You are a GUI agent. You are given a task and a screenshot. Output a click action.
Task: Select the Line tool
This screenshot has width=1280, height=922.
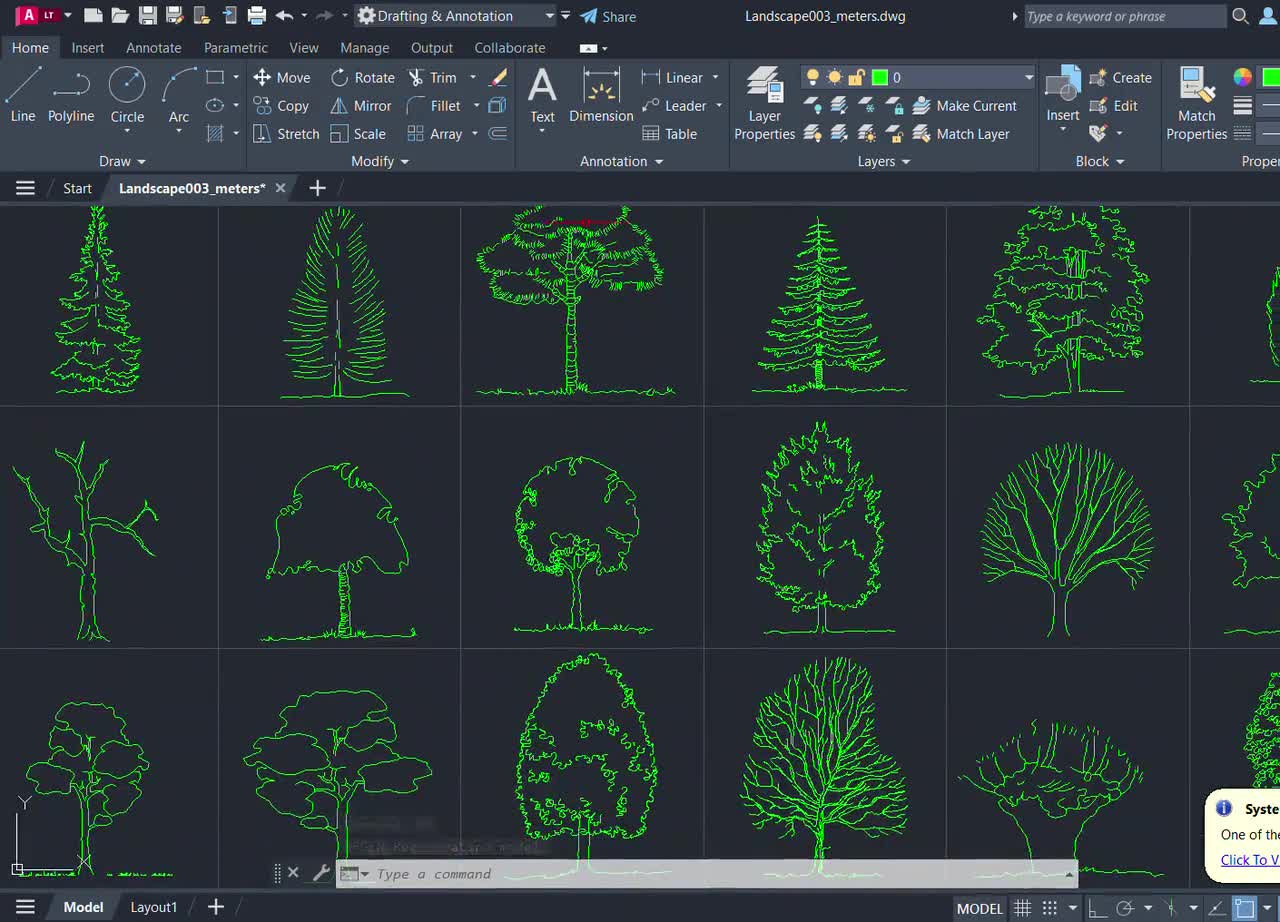pos(22,95)
